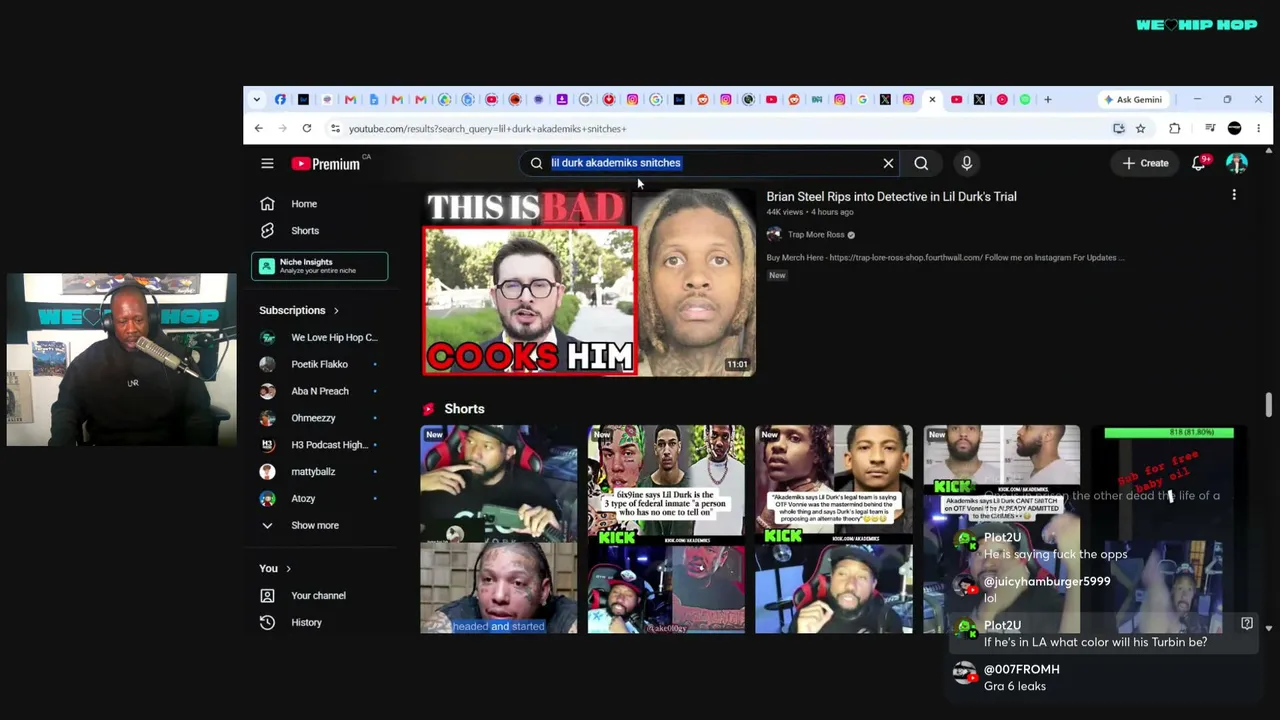Image resolution: width=1280 pixels, height=720 pixels.
Task: Open Chrome tab search dropdown
Action: click(x=256, y=99)
